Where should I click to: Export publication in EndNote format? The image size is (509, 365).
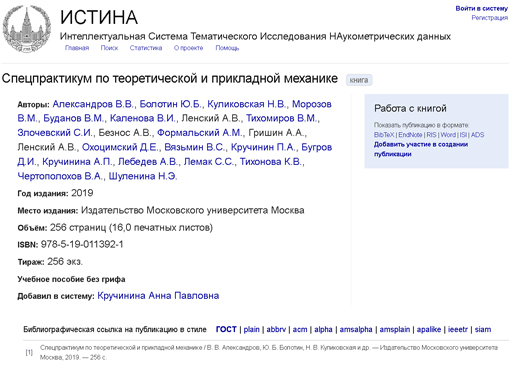[x=410, y=135]
